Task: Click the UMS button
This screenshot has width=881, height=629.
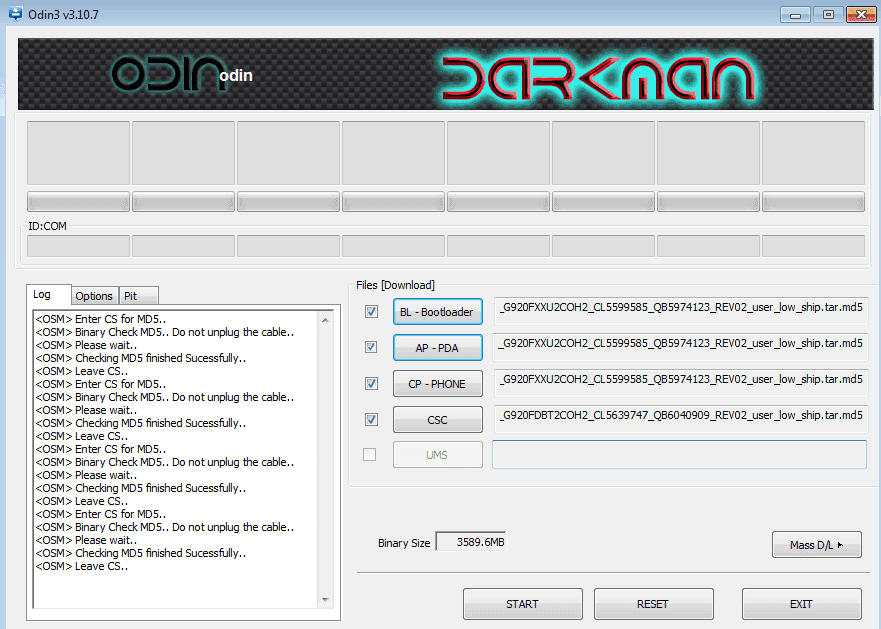Action: [x=438, y=455]
